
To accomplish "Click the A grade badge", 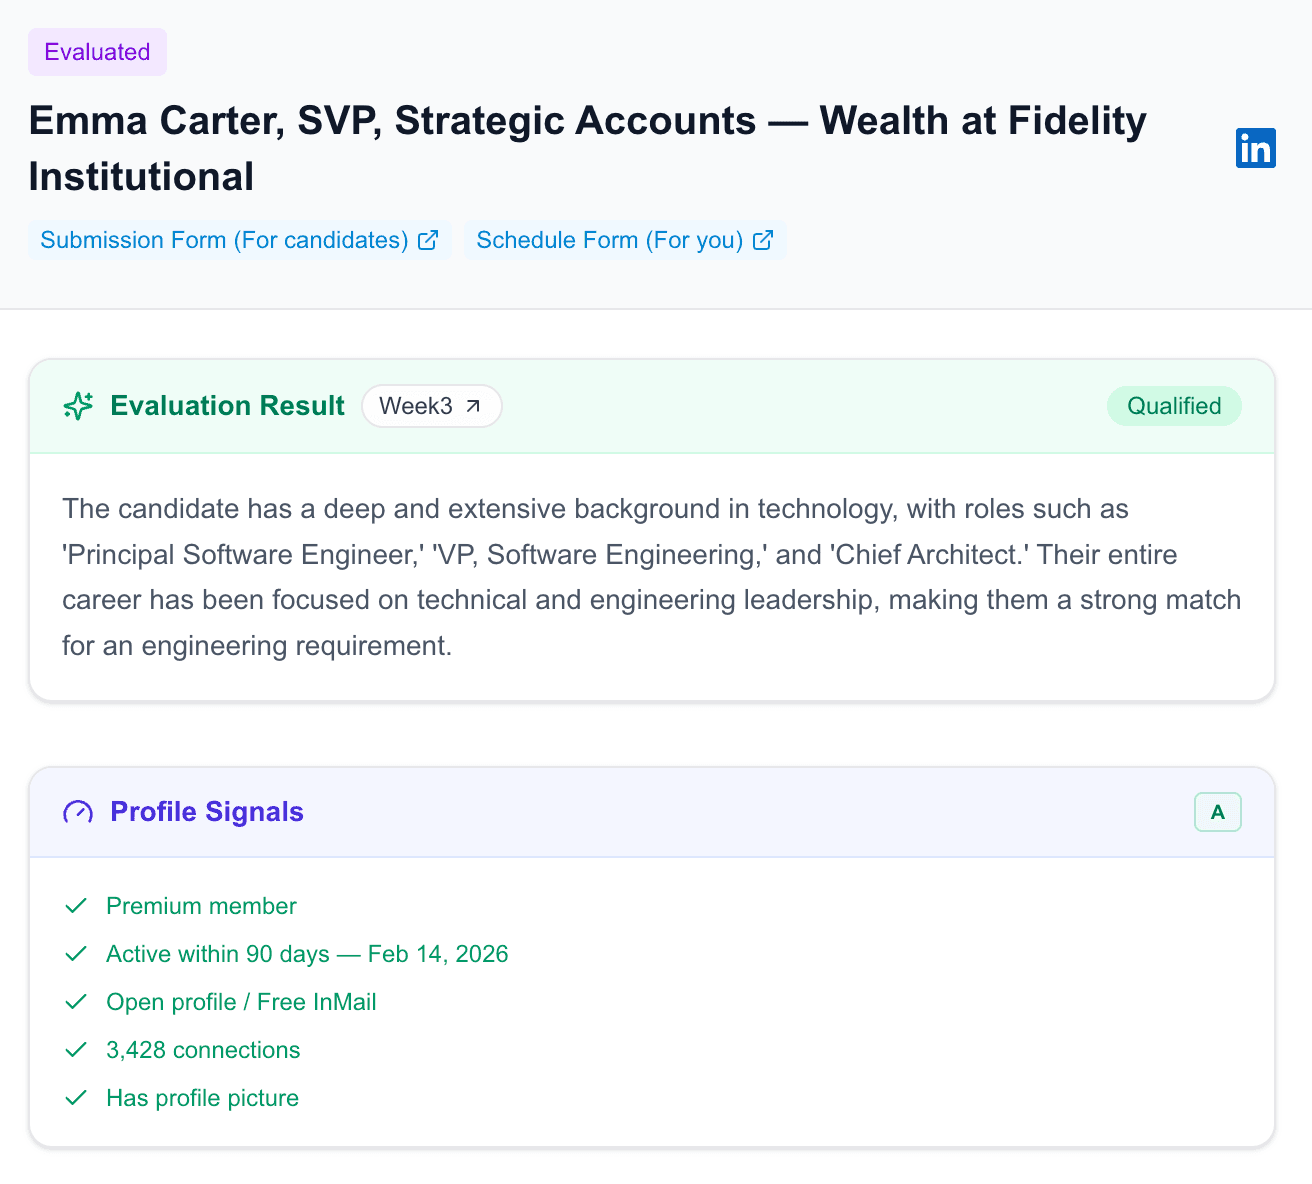I will tap(1218, 812).
